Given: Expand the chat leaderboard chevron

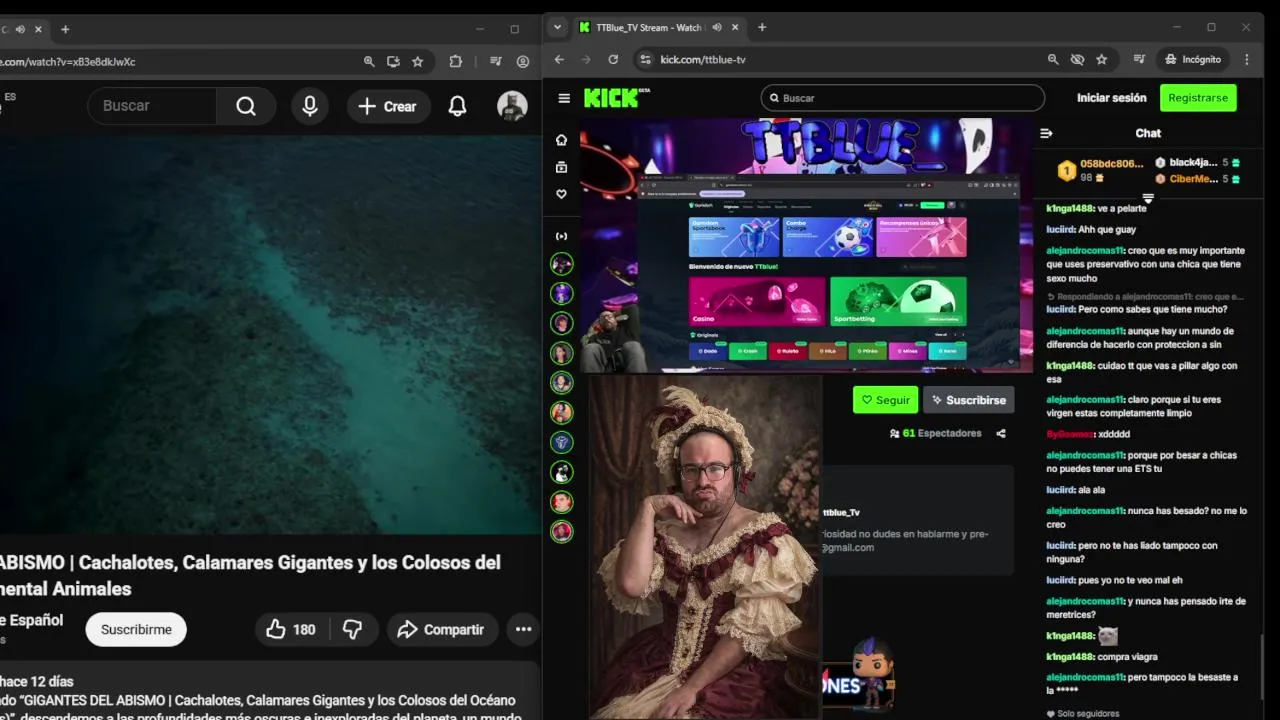Looking at the screenshot, I should click(1148, 197).
